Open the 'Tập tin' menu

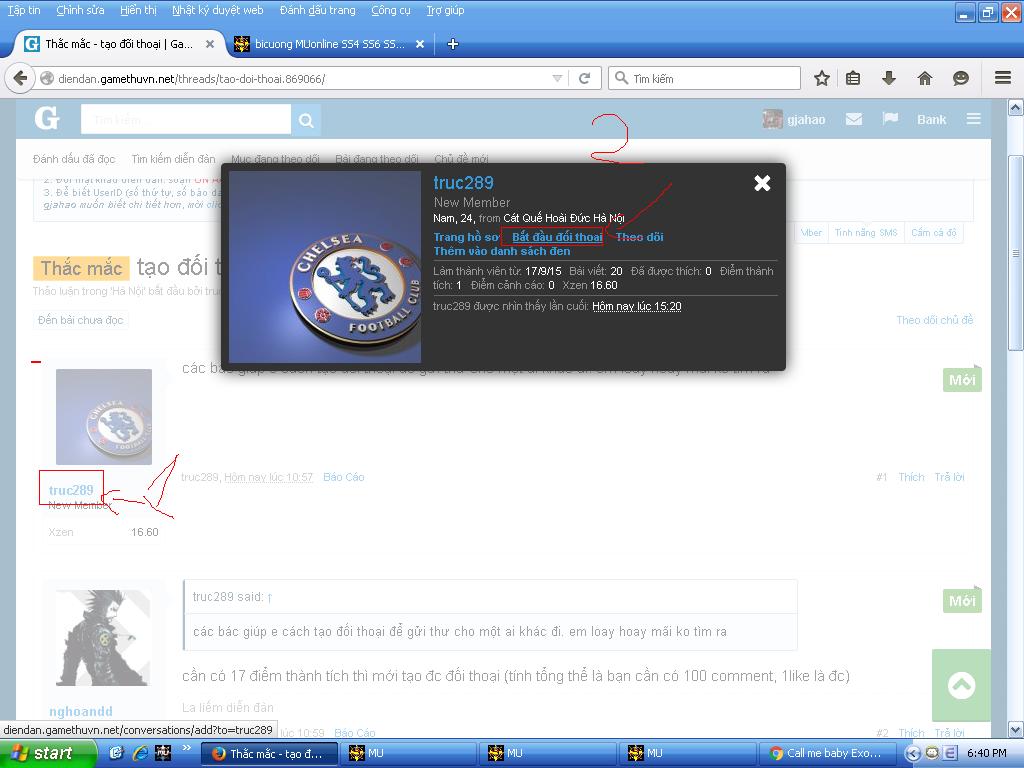24,10
